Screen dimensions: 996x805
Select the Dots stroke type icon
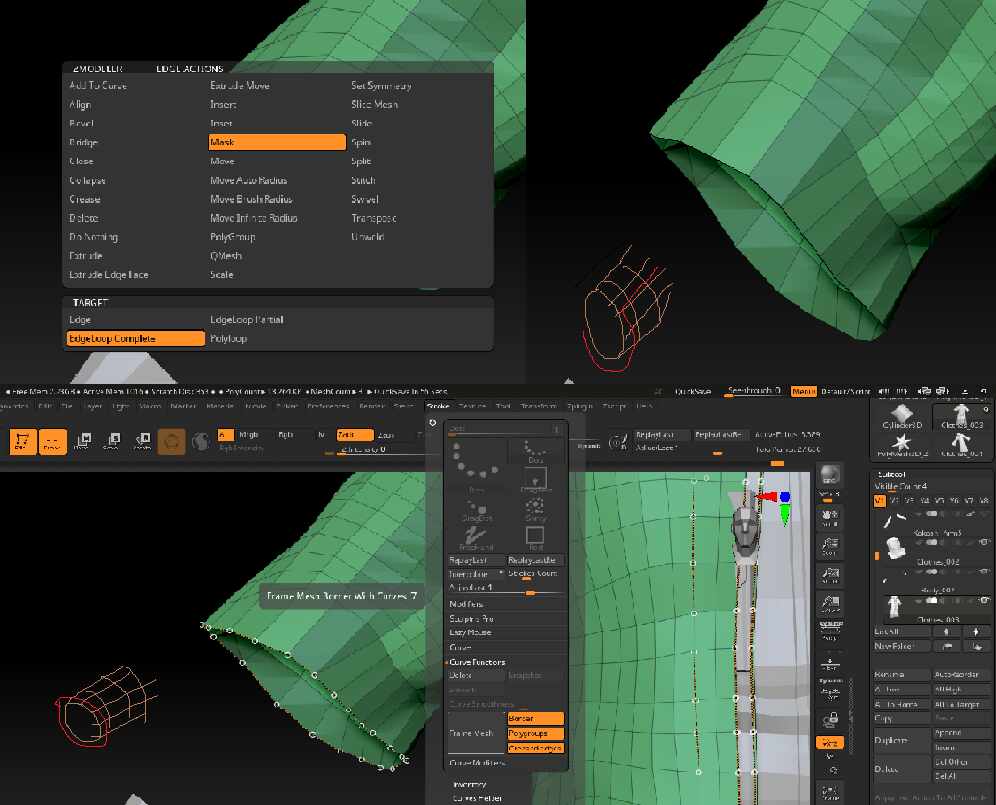click(535, 452)
